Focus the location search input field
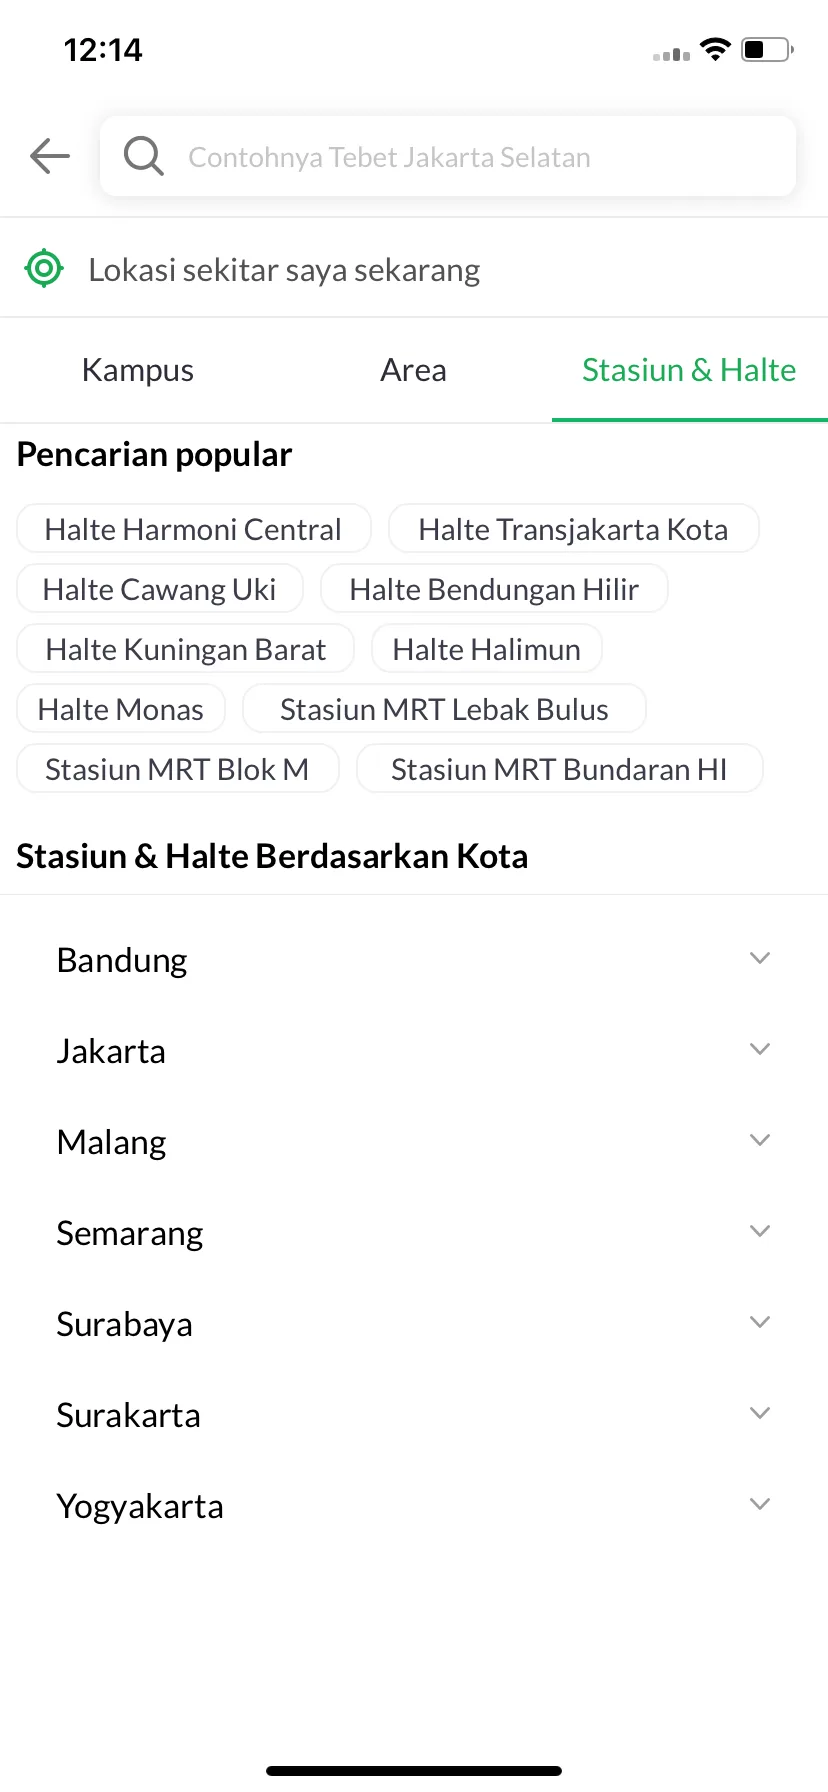 pyautogui.click(x=448, y=156)
